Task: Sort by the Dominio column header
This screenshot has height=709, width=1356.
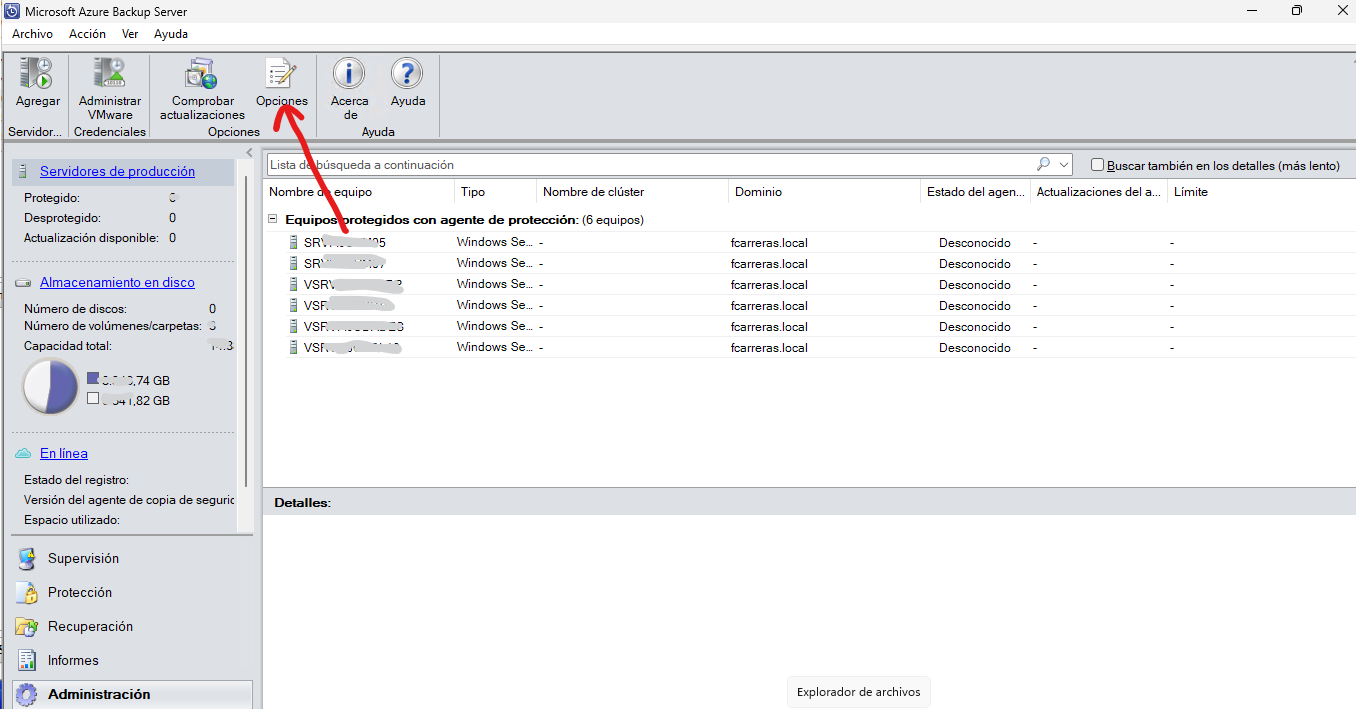Action: 825,192
